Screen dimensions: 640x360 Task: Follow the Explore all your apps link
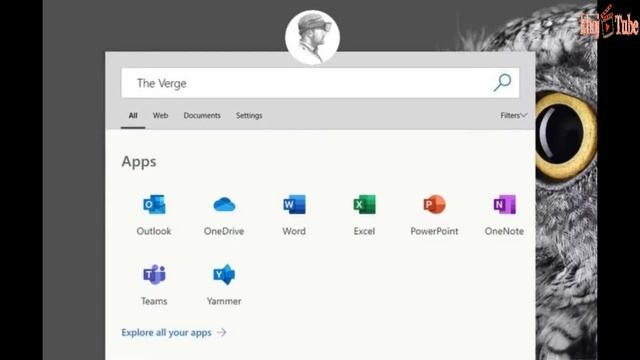coord(174,333)
